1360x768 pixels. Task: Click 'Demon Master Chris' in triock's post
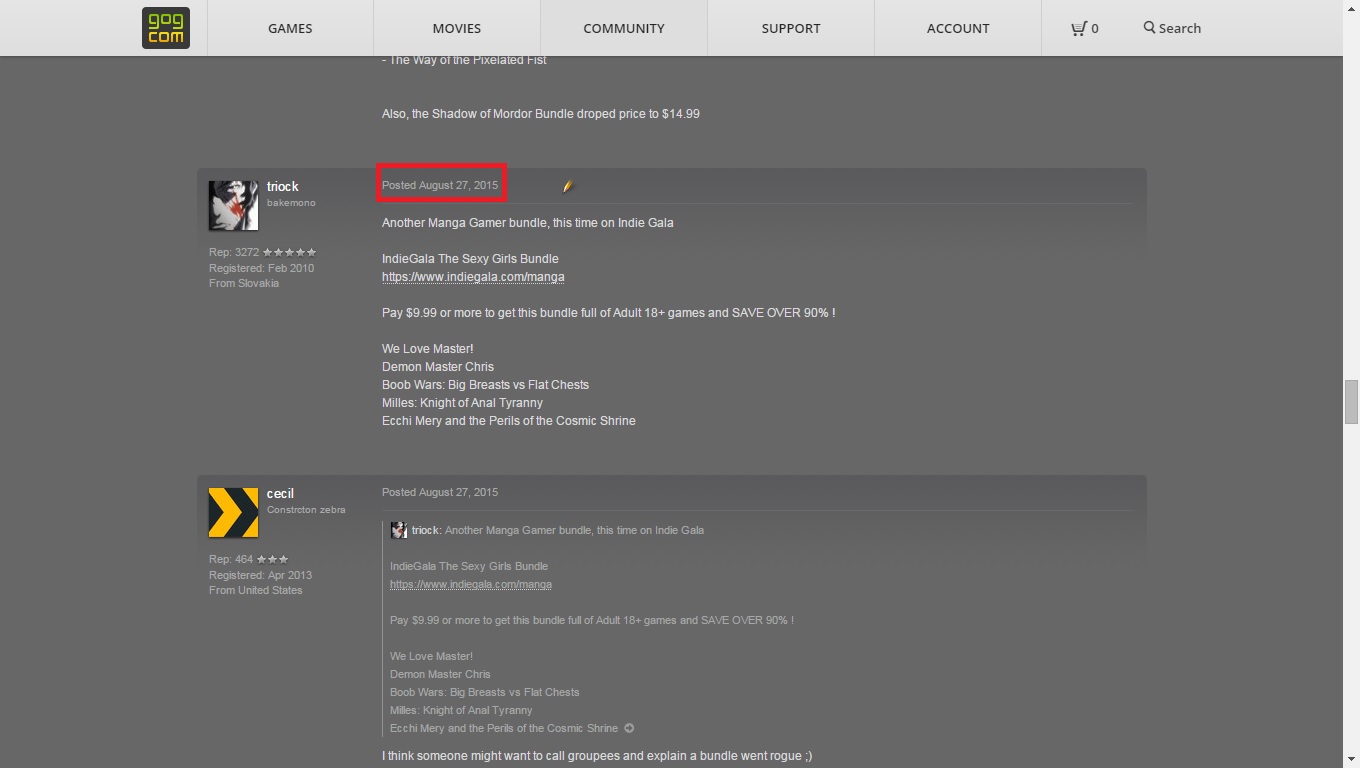[438, 367]
